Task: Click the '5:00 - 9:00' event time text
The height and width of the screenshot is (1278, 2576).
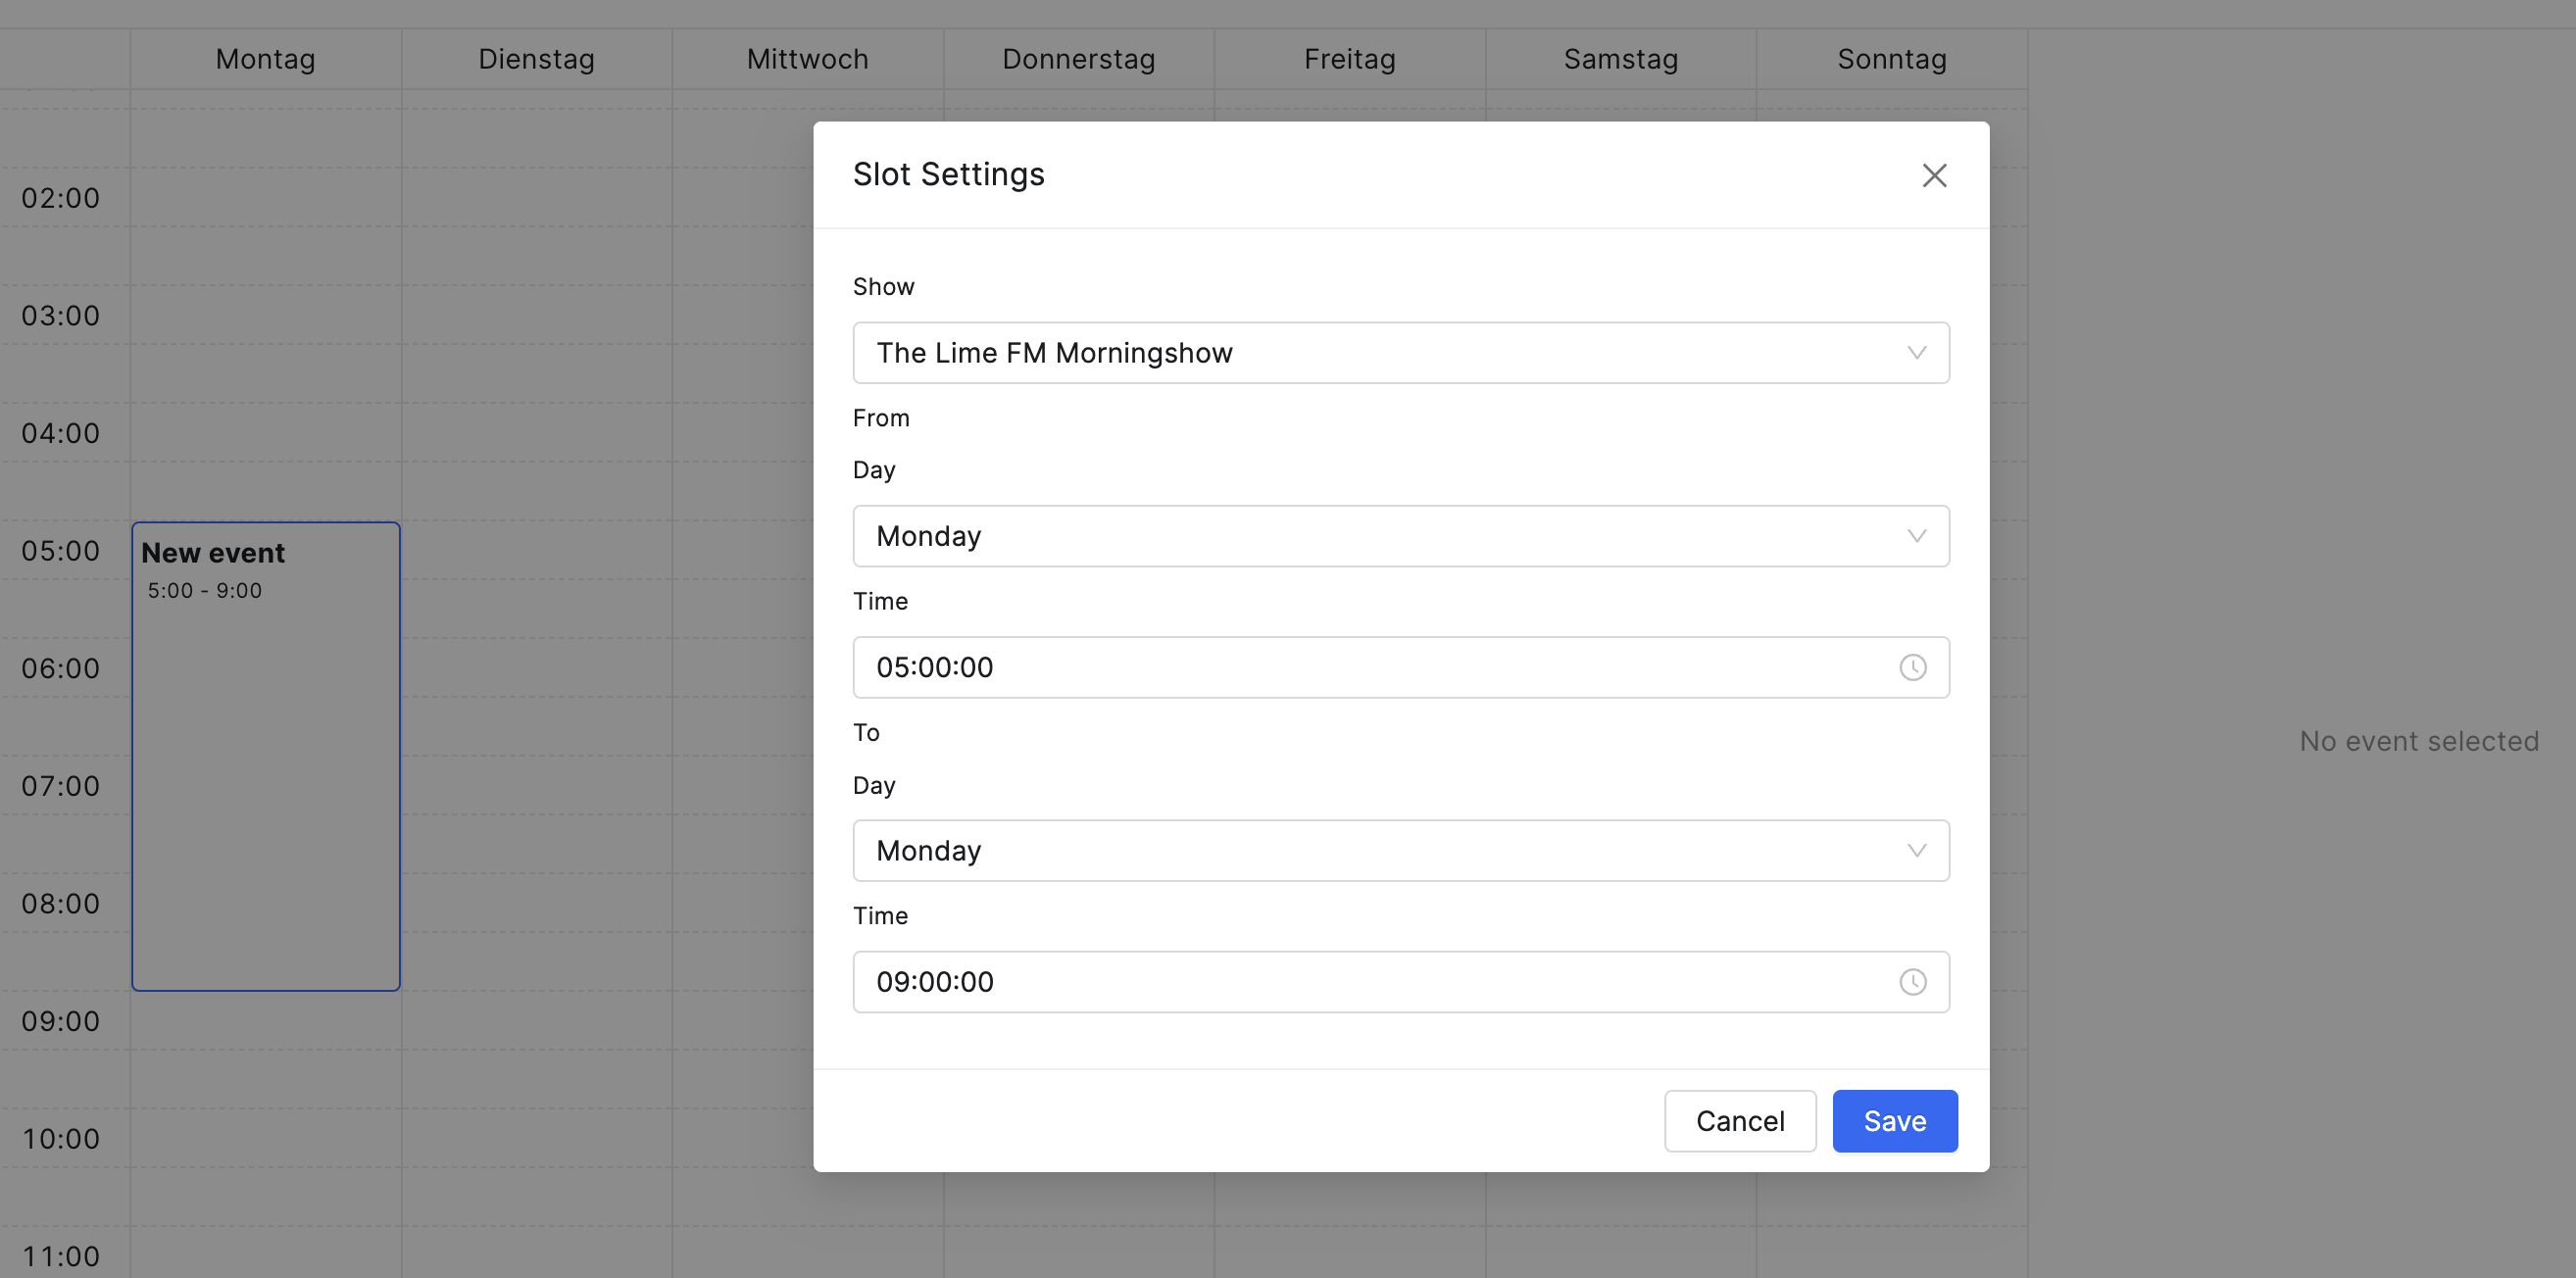Action: coord(204,590)
